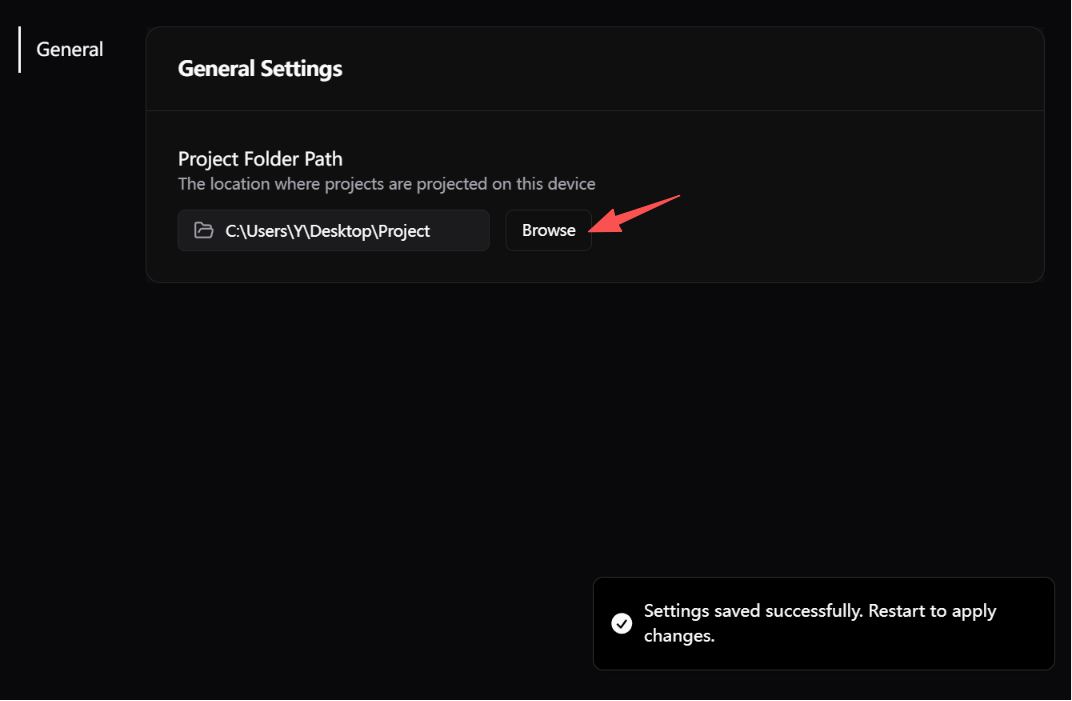
Task: Click the projects location description text
Action: 386,184
